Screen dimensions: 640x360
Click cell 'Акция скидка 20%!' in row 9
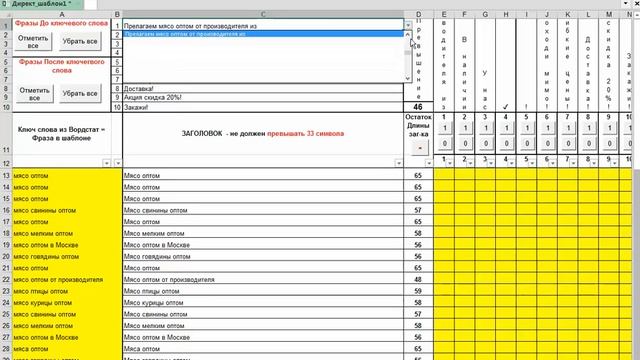pyautogui.click(x=263, y=98)
